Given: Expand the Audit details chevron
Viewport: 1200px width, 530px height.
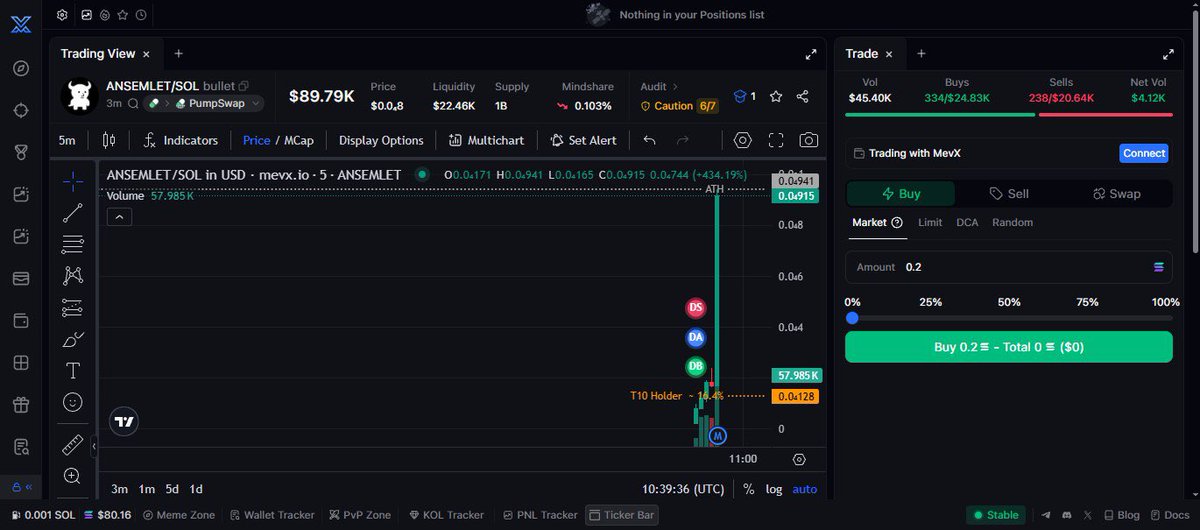Looking at the screenshot, I should pos(675,87).
